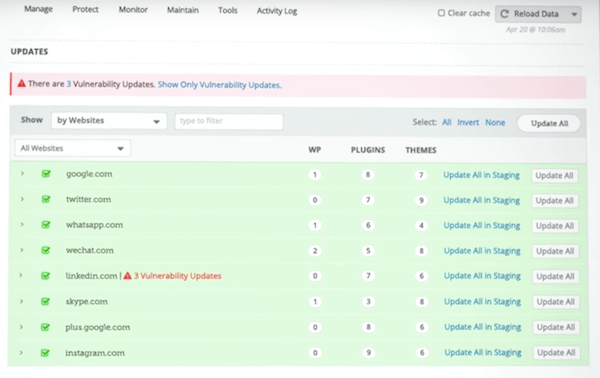Open the Manage menu
The height and width of the screenshot is (378, 600).
(x=38, y=9)
